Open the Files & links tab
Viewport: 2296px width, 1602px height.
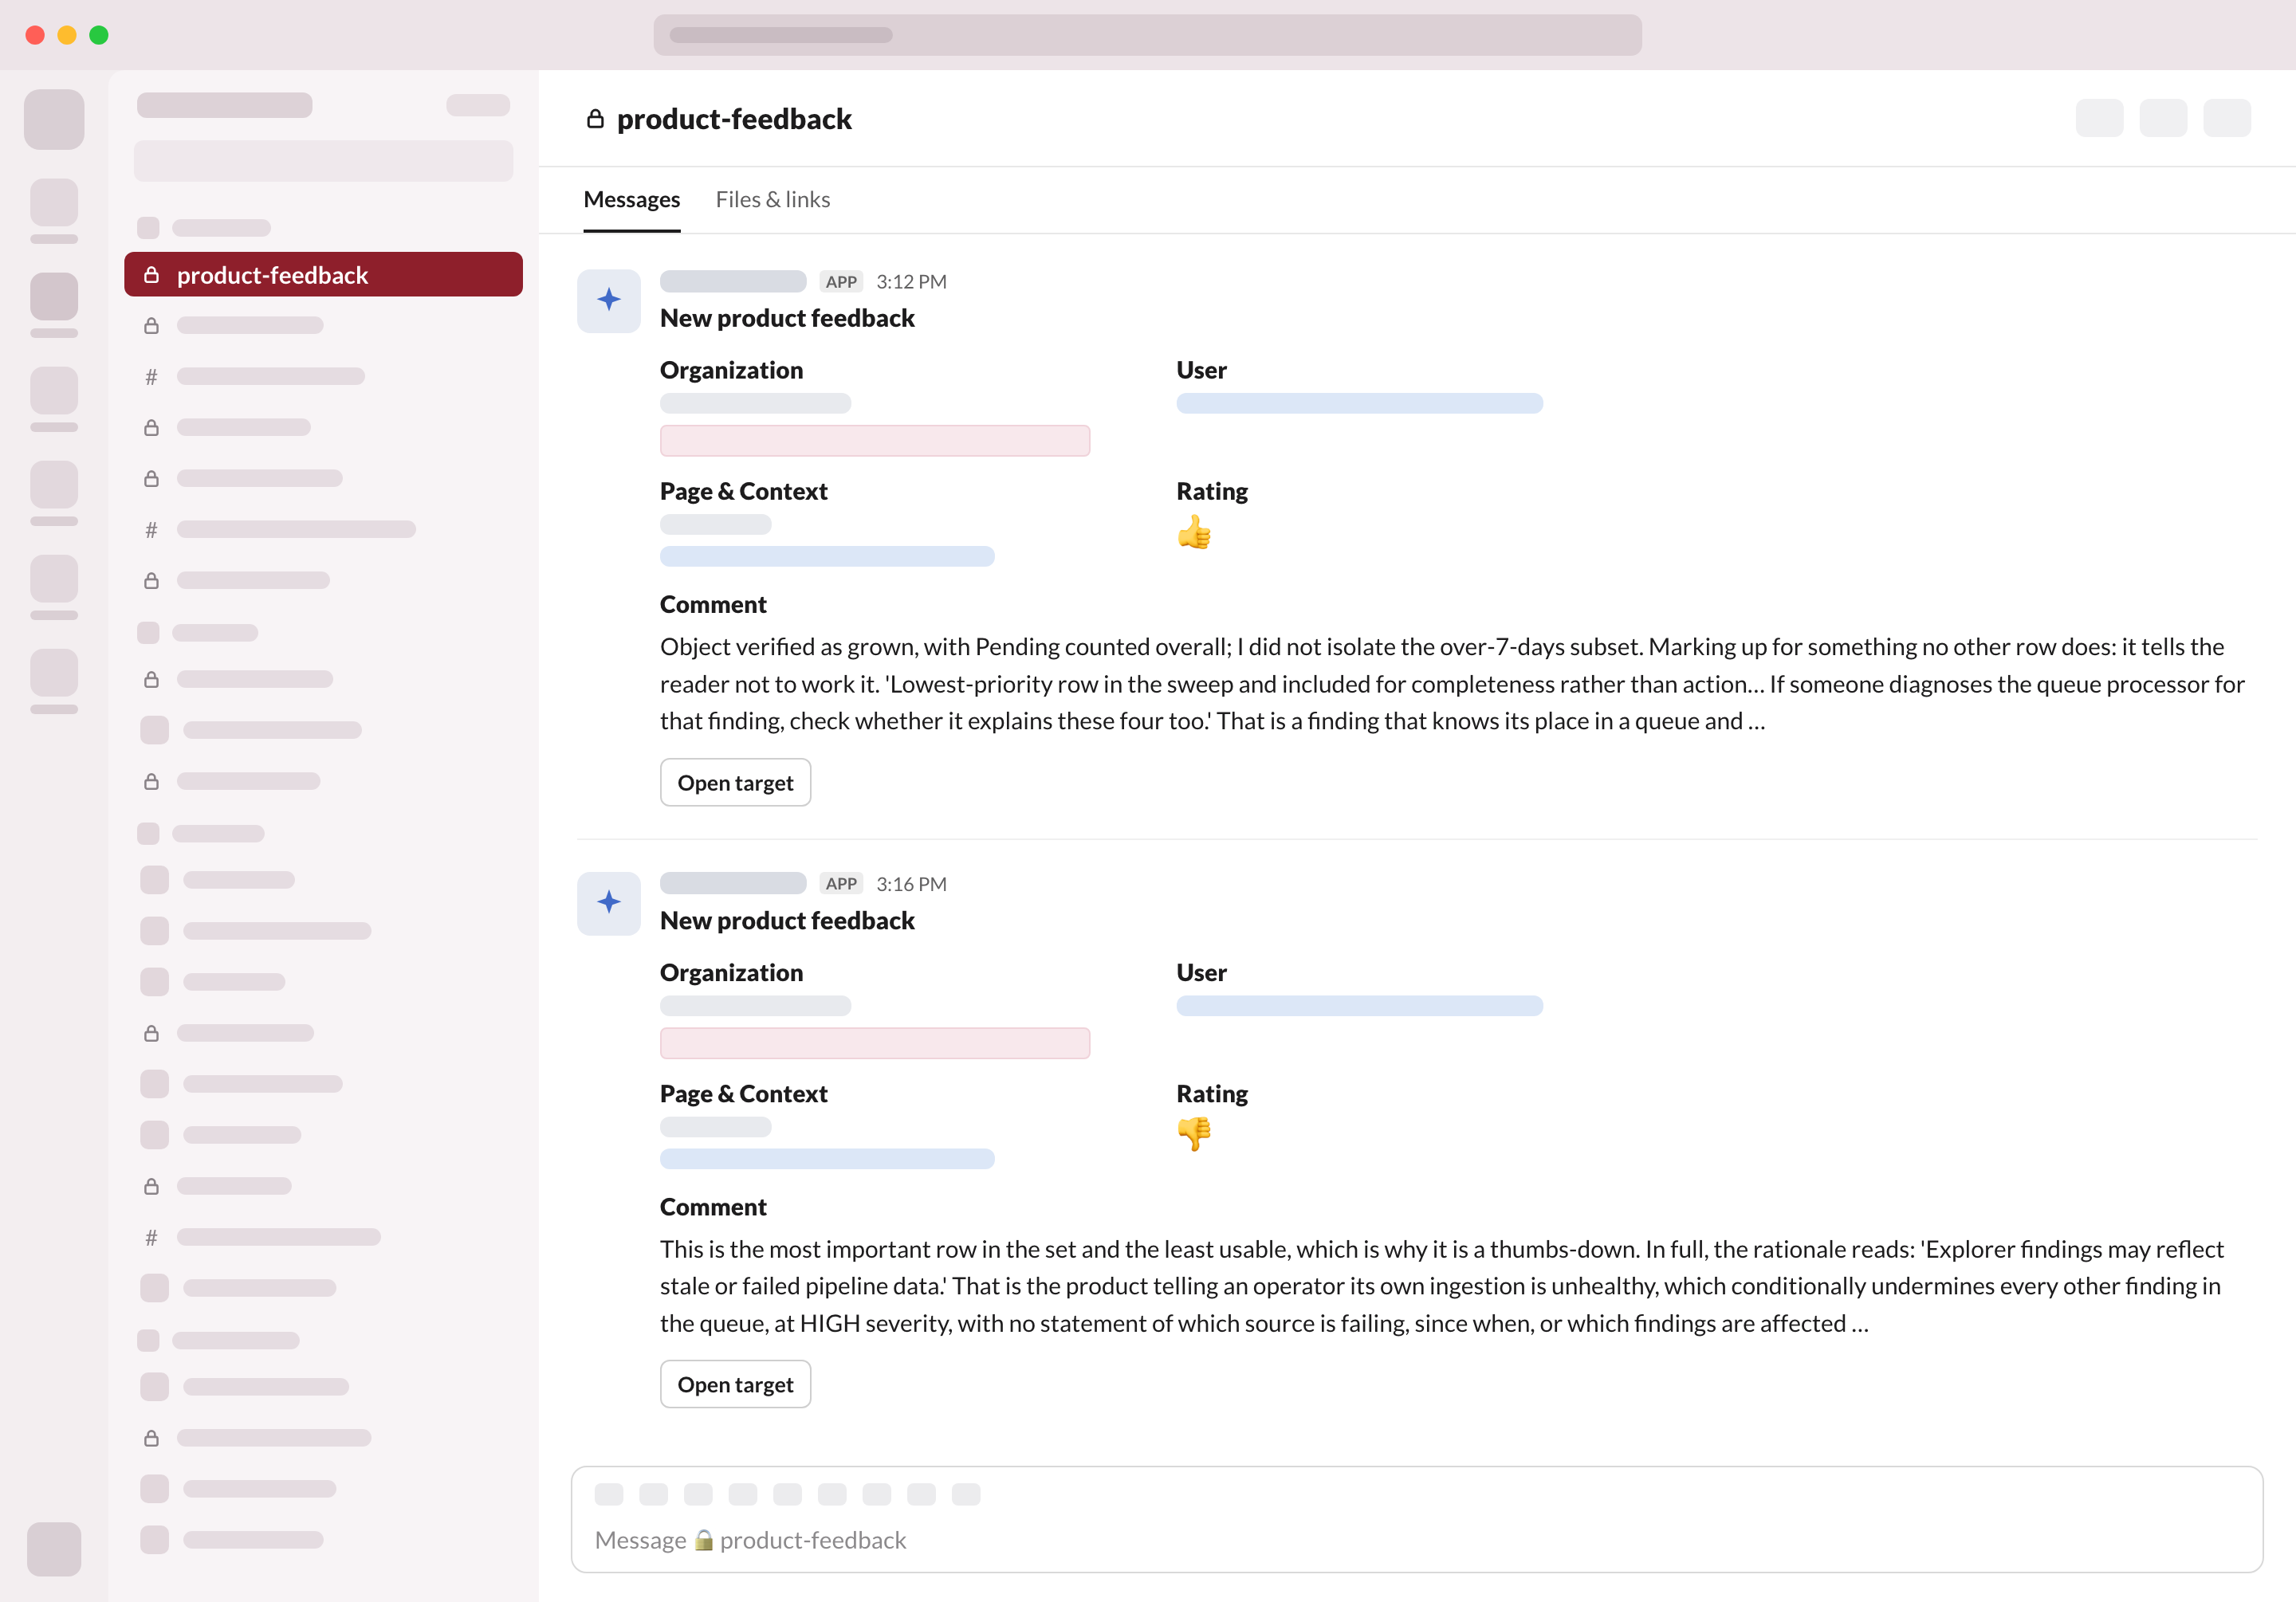(x=772, y=199)
